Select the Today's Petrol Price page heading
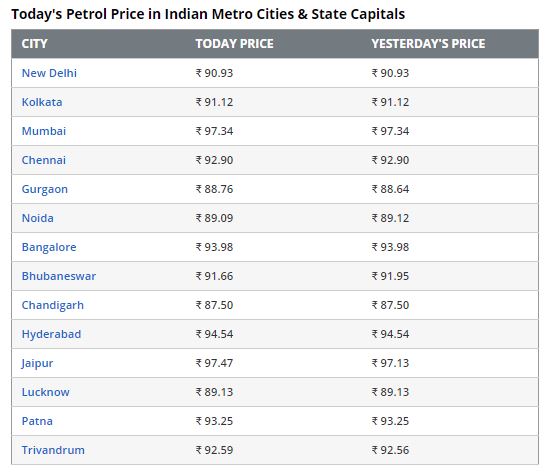This screenshot has height=475, width=545. 208,15
